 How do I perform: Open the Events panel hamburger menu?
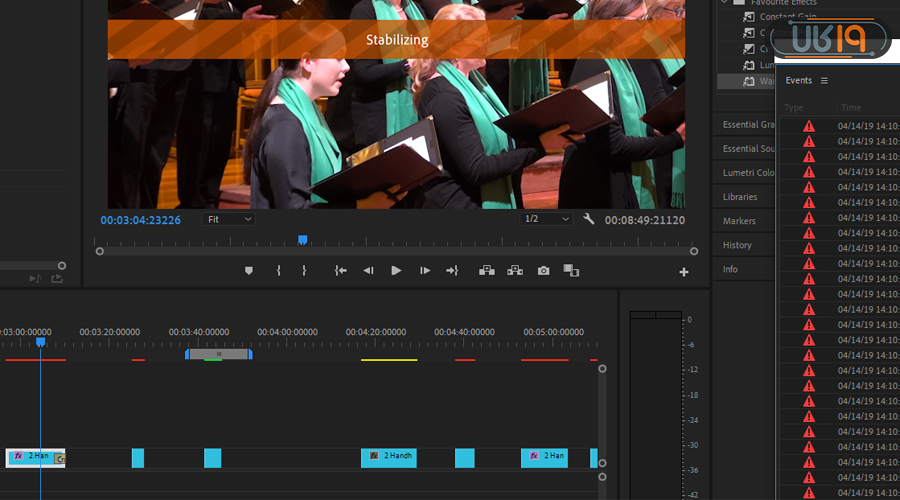pyautogui.click(x=824, y=81)
